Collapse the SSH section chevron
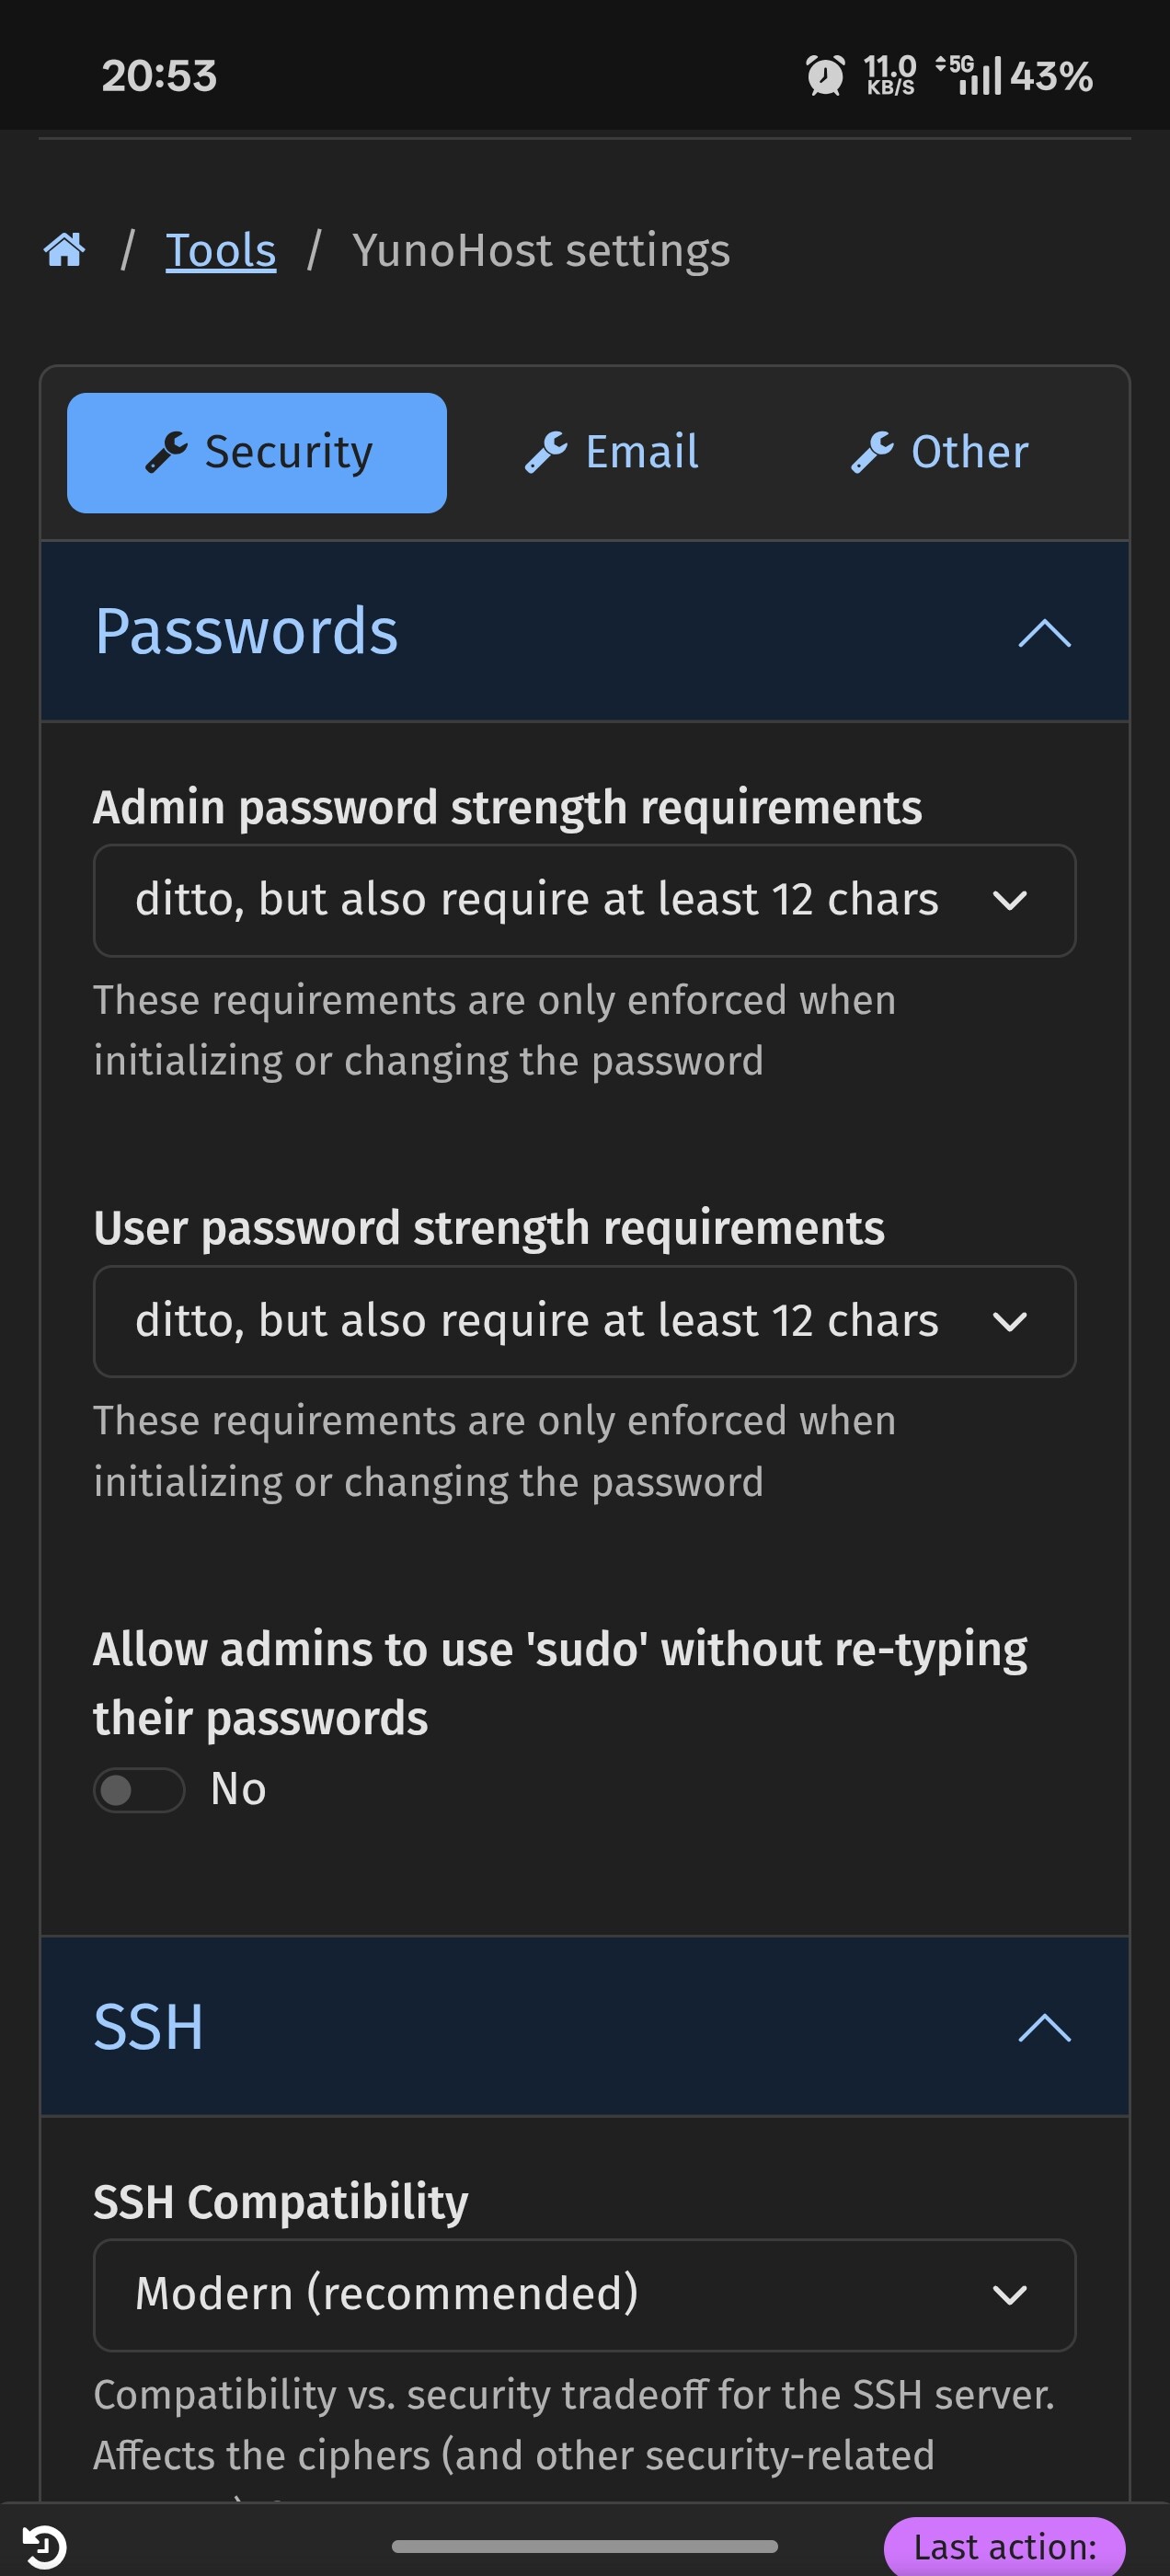Viewport: 1170px width, 2576px height. [x=1044, y=2027]
